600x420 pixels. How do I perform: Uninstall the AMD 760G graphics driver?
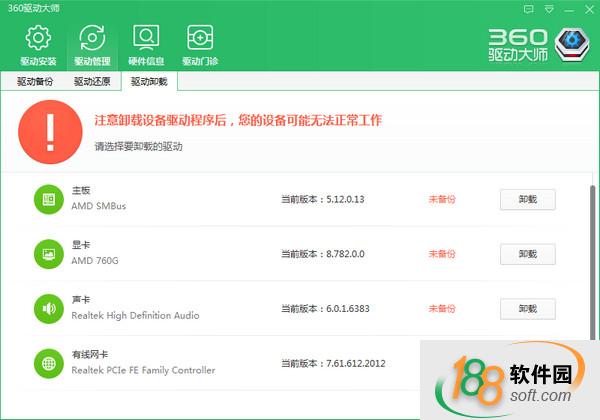click(527, 254)
